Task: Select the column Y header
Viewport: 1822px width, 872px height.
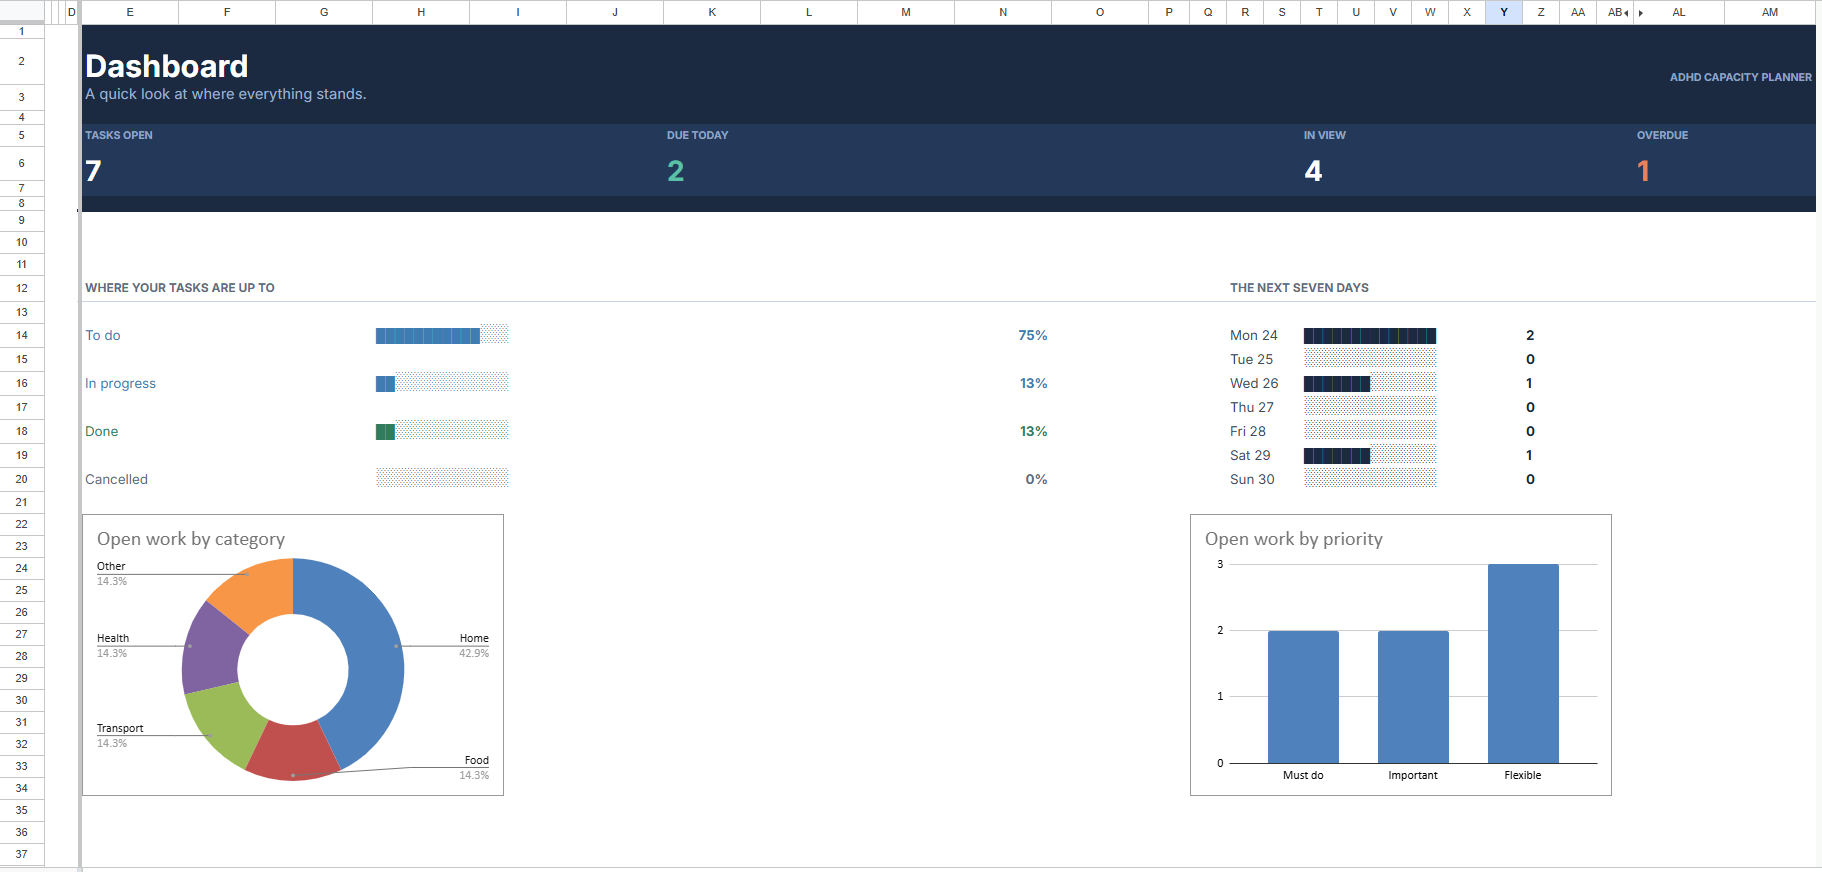Action: [1504, 12]
